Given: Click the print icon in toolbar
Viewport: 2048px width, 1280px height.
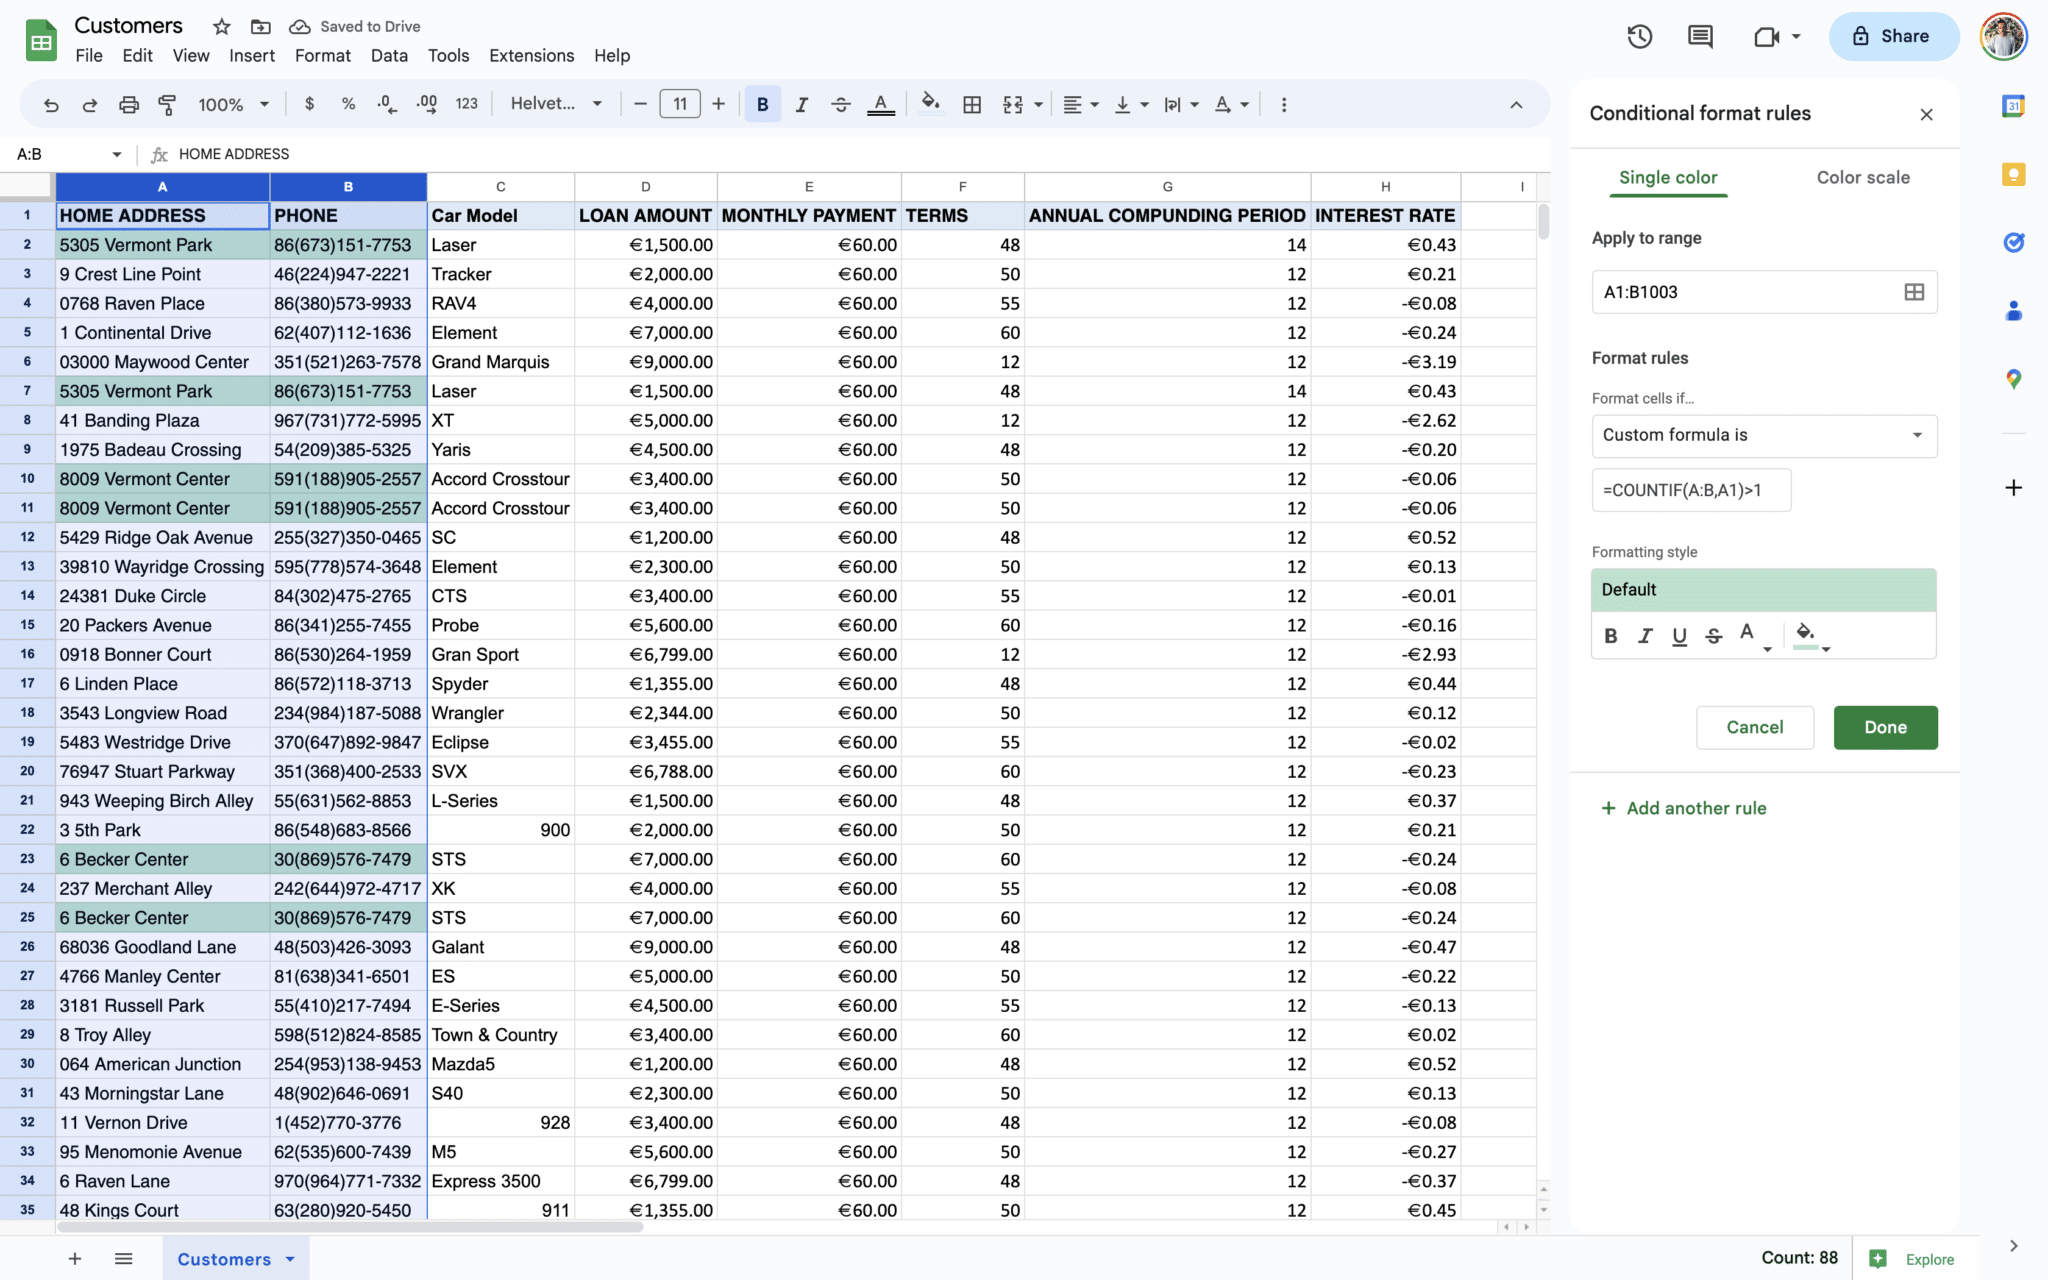Looking at the screenshot, I should pyautogui.click(x=129, y=104).
